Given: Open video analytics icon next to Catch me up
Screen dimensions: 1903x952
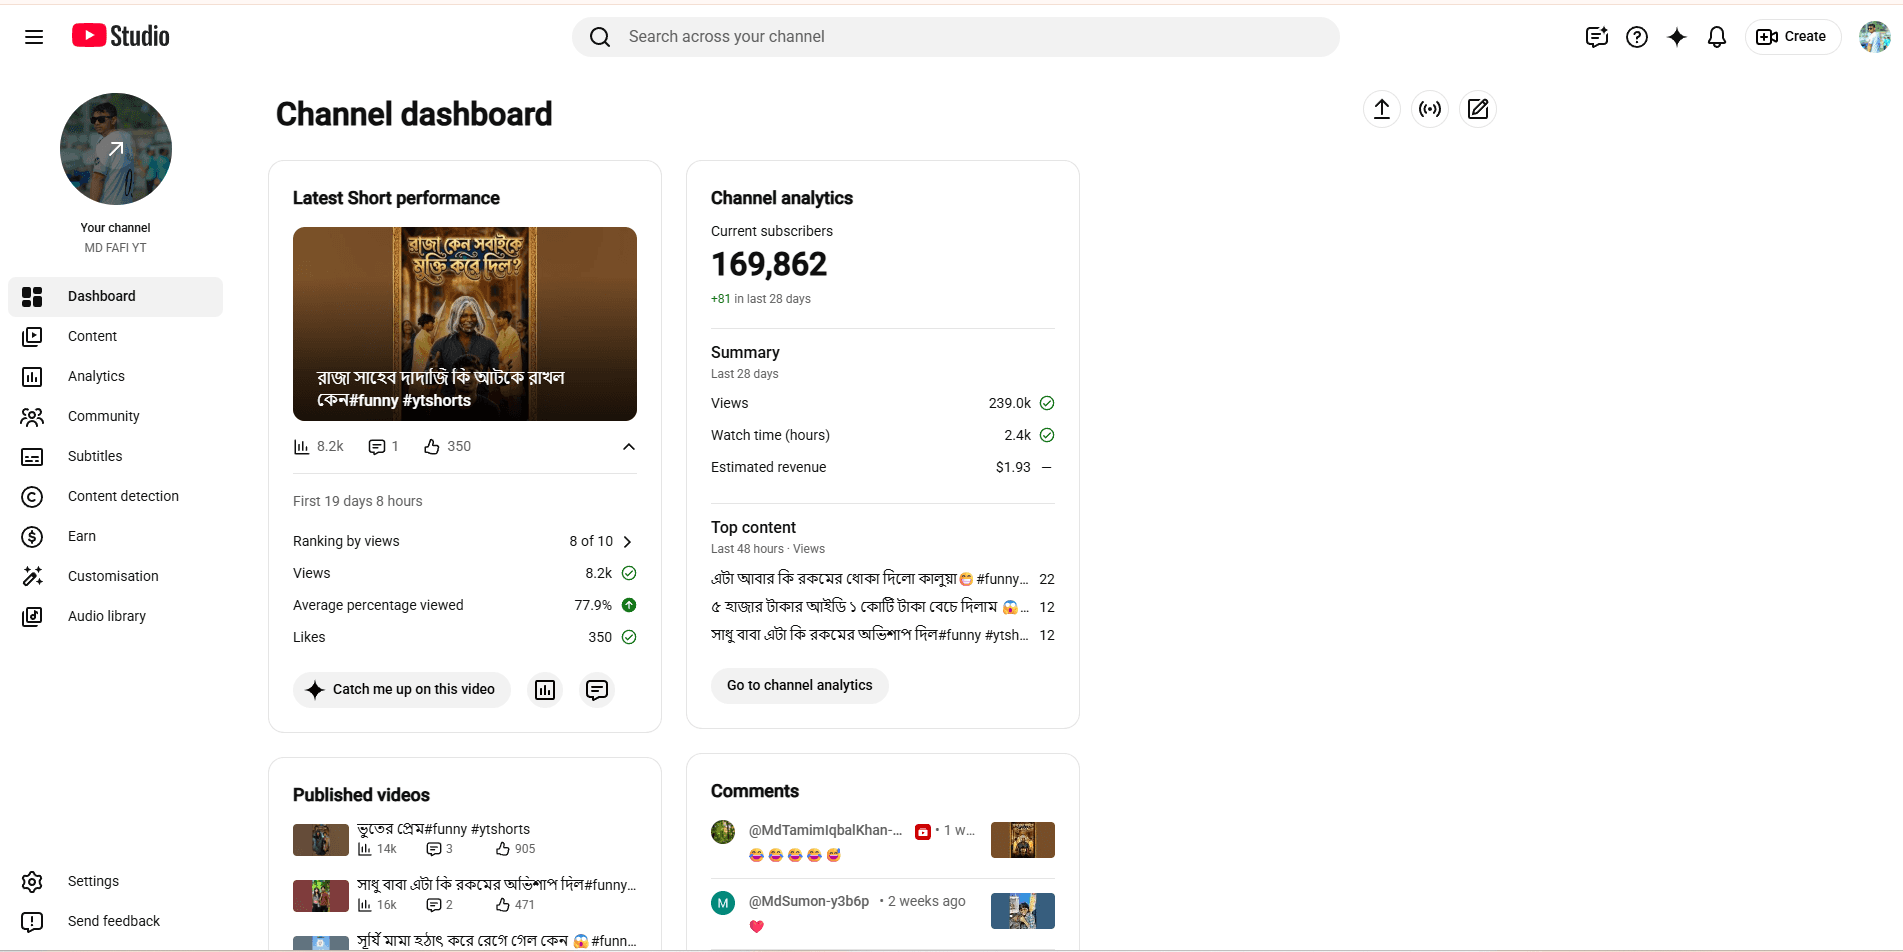Looking at the screenshot, I should coord(545,690).
